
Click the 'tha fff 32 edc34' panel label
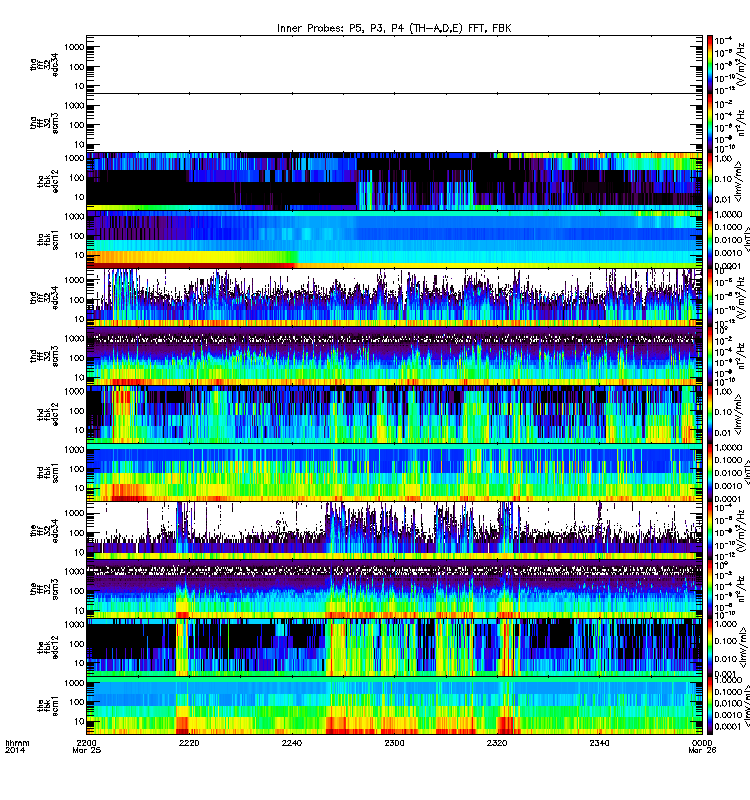coord(44,65)
